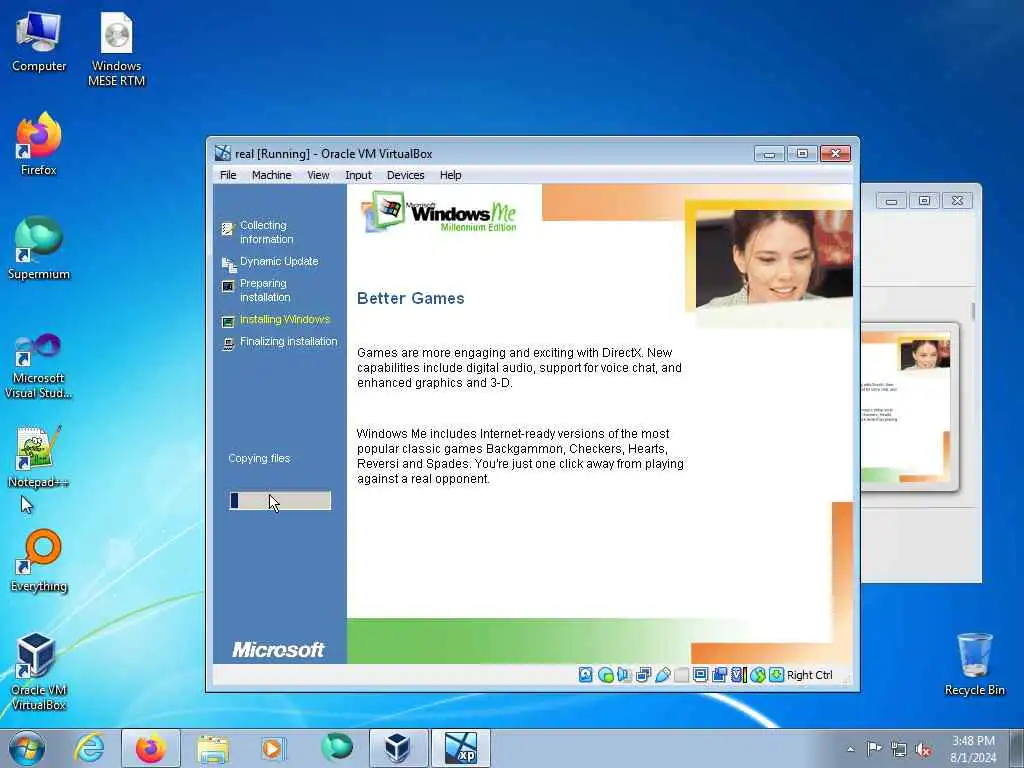The width and height of the screenshot is (1024, 768).
Task: Open the Windows Start menu orb
Action: coord(27,748)
